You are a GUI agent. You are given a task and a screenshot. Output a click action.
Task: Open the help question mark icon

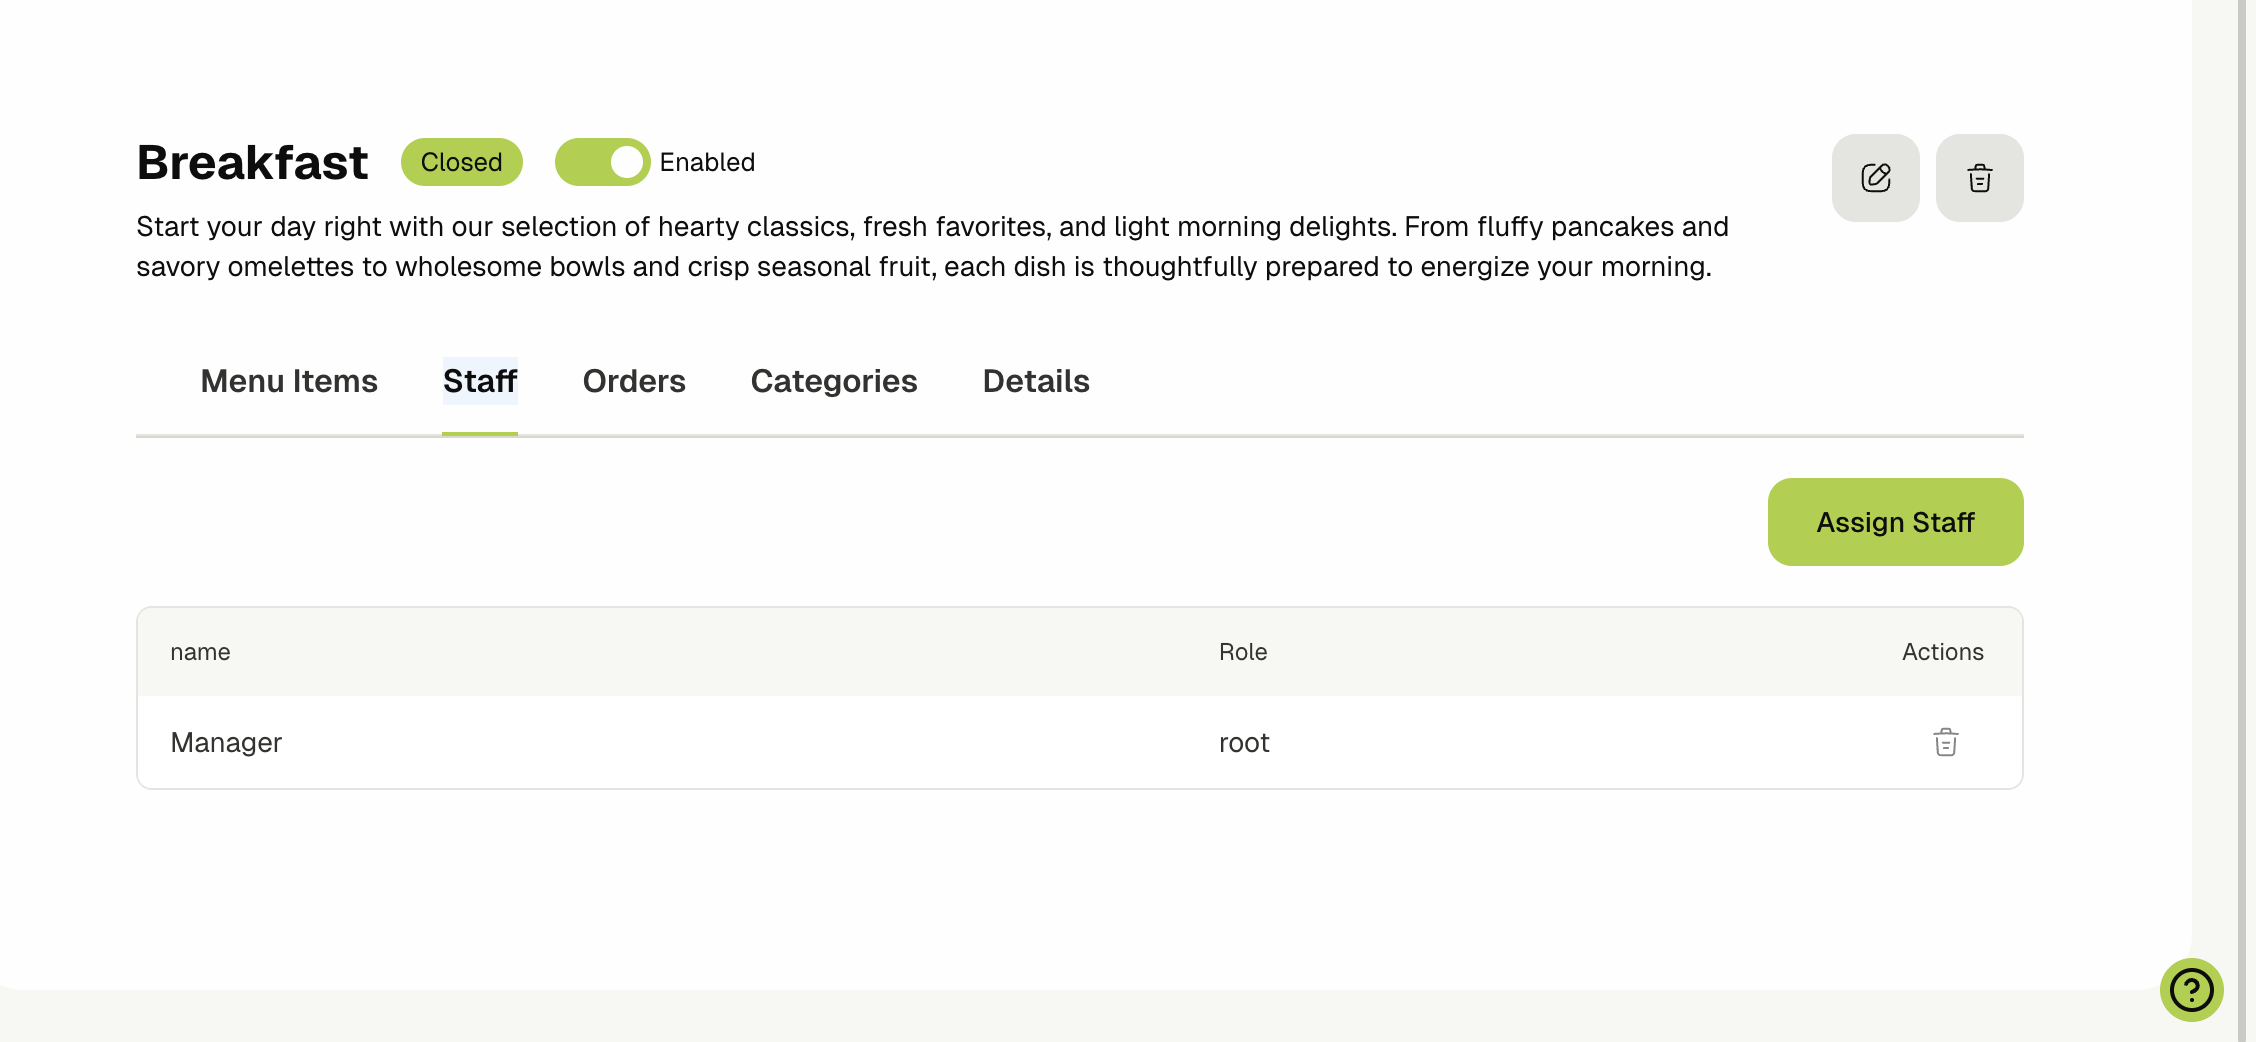coord(2191,990)
